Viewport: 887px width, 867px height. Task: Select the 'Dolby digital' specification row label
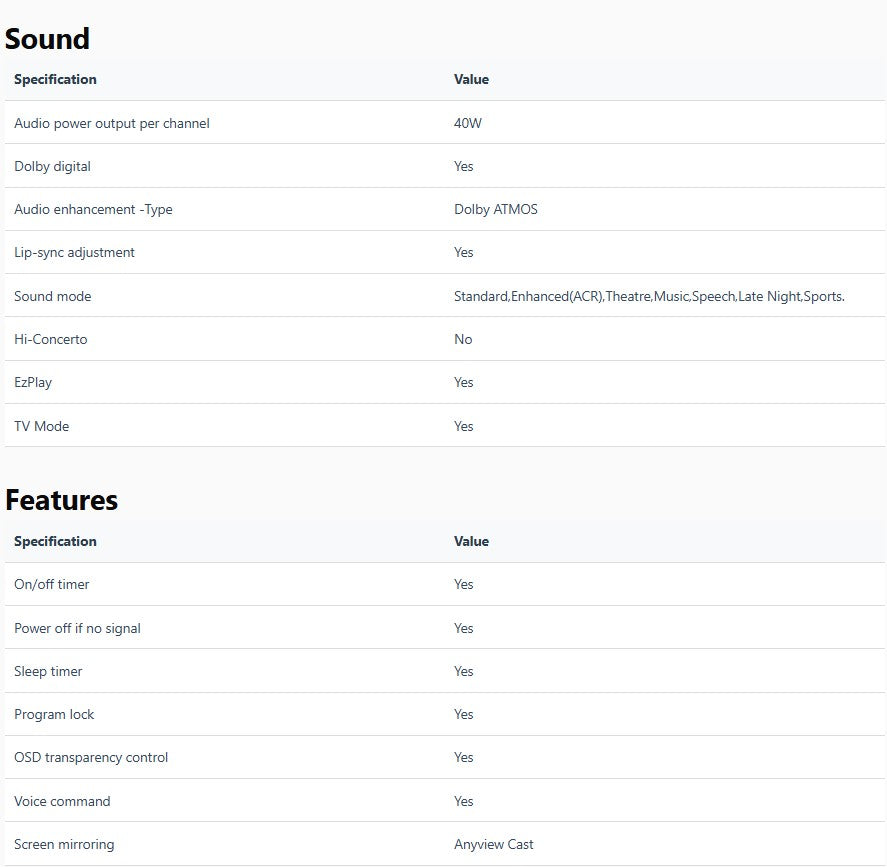52,167
